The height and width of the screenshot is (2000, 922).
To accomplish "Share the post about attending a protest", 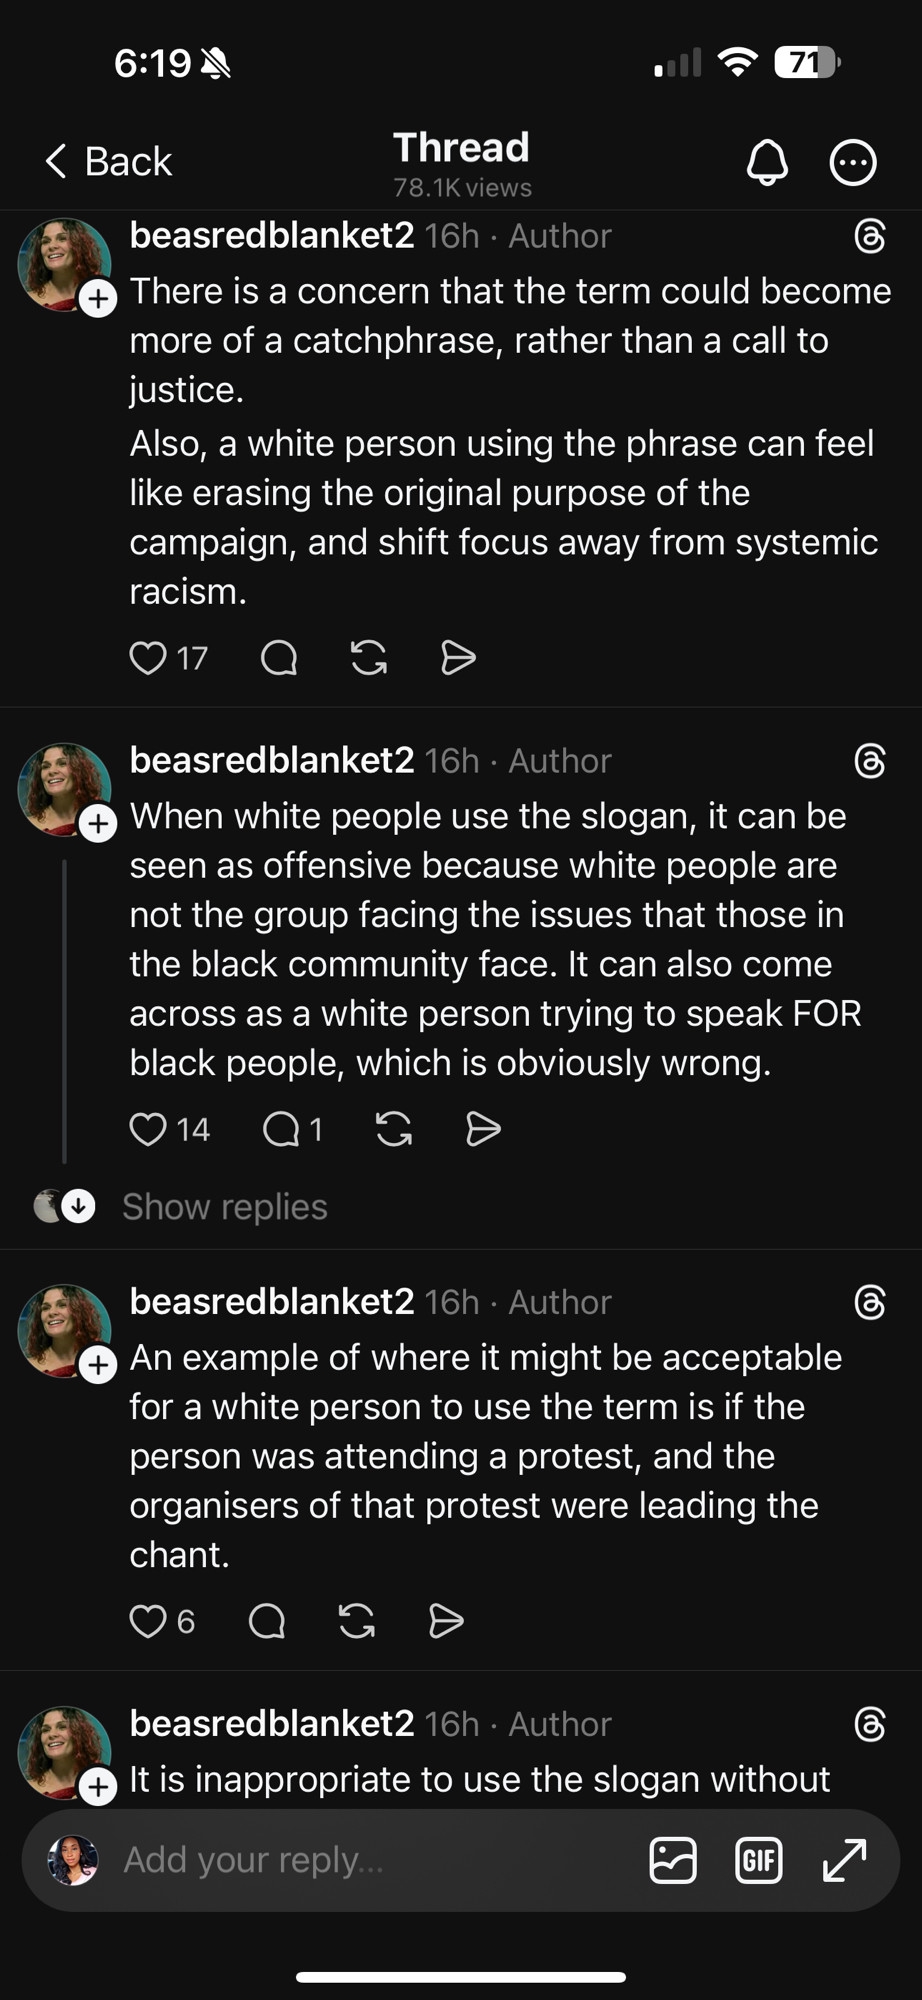I will tap(446, 1621).
